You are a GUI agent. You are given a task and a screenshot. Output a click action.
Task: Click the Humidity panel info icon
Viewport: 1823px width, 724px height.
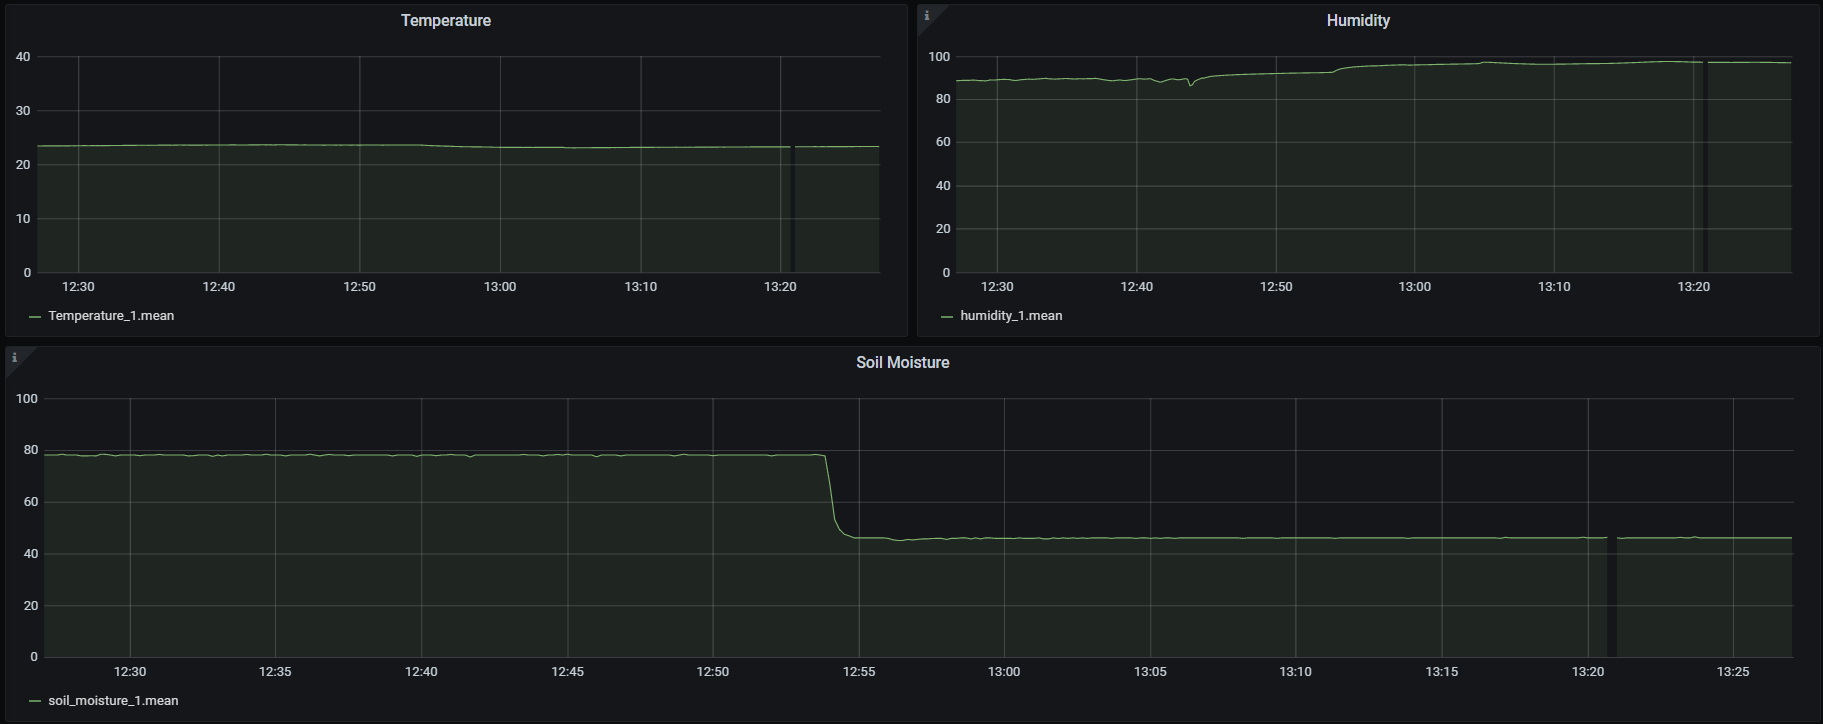point(927,15)
